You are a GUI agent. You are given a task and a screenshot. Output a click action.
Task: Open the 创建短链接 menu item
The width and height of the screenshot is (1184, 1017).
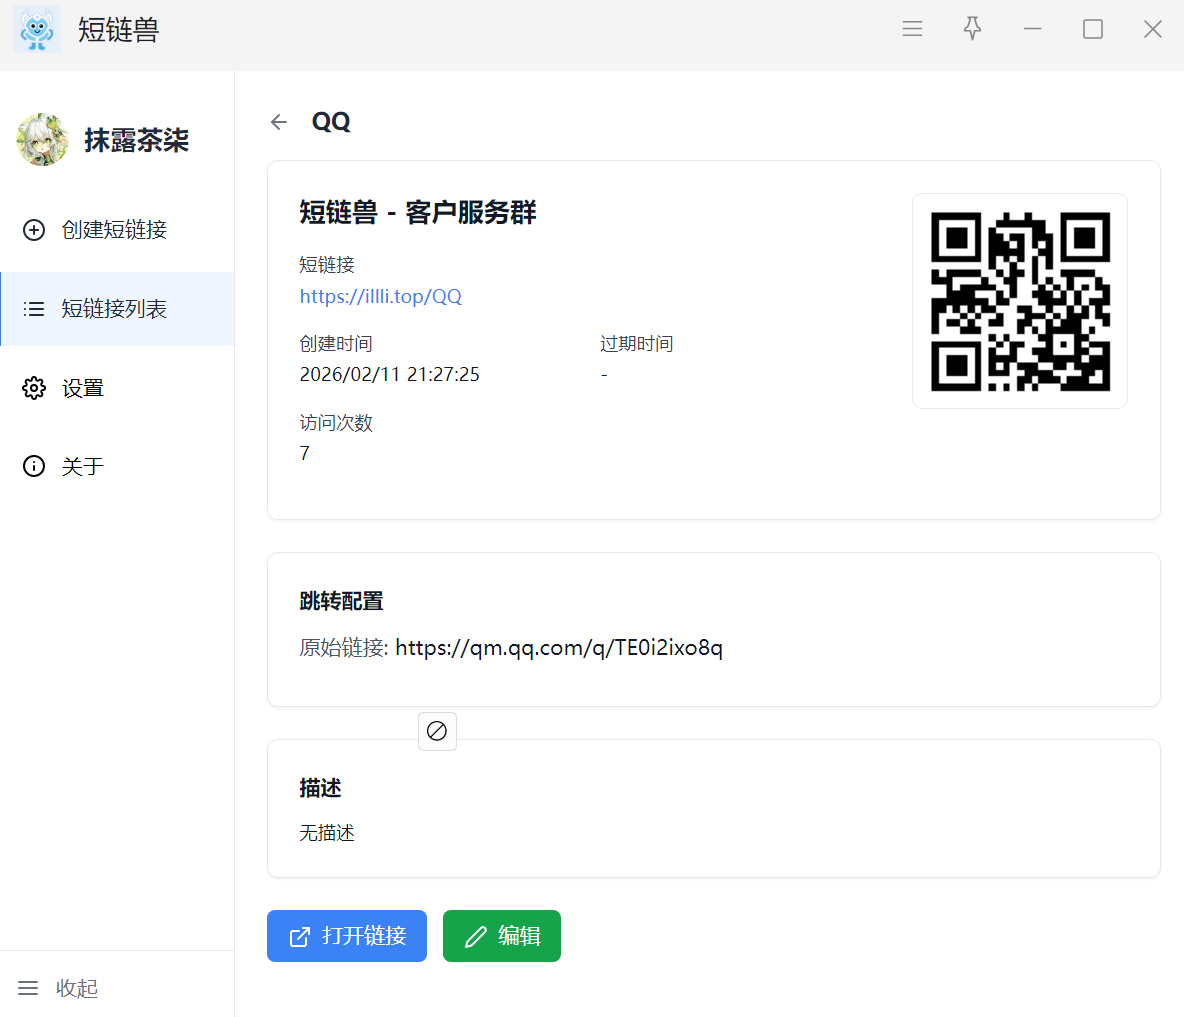(114, 230)
